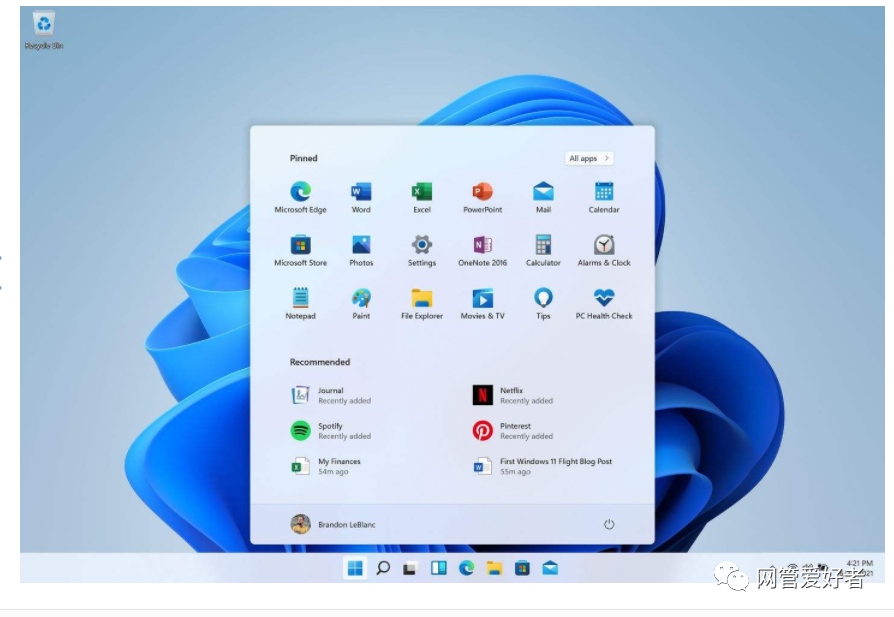Open the Widgets taskbar icon
Image resolution: width=894 pixels, height=617 pixels.
pos(438,568)
